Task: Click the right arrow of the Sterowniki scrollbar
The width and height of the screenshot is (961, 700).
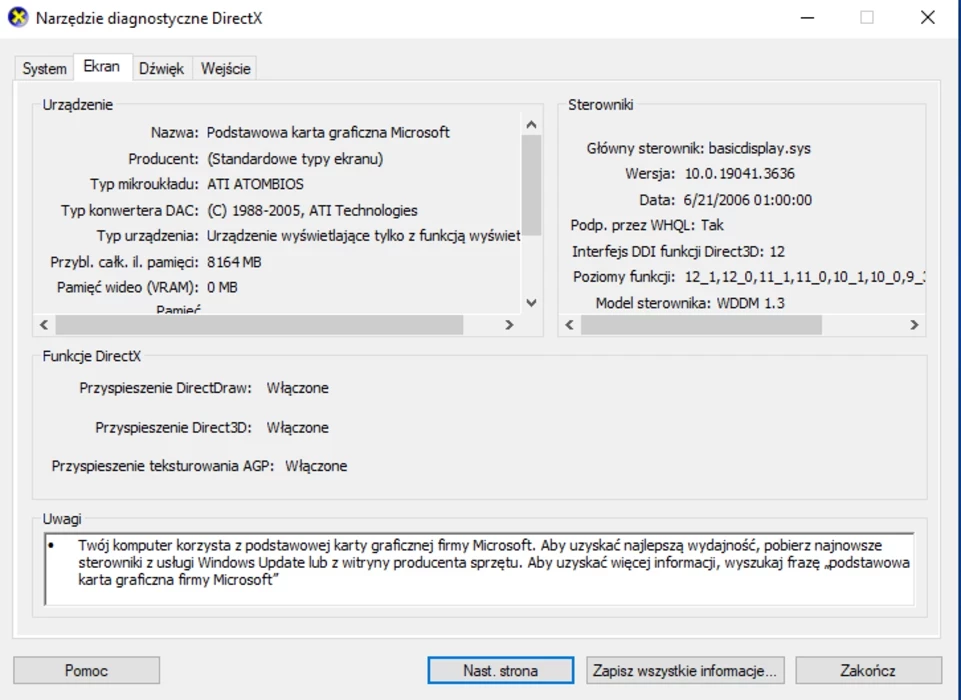Action: click(913, 325)
